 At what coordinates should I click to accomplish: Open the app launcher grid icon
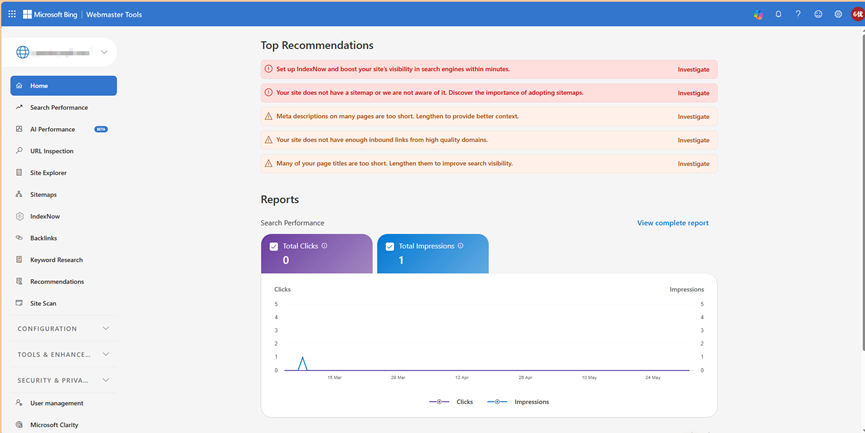click(x=12, y=14)
